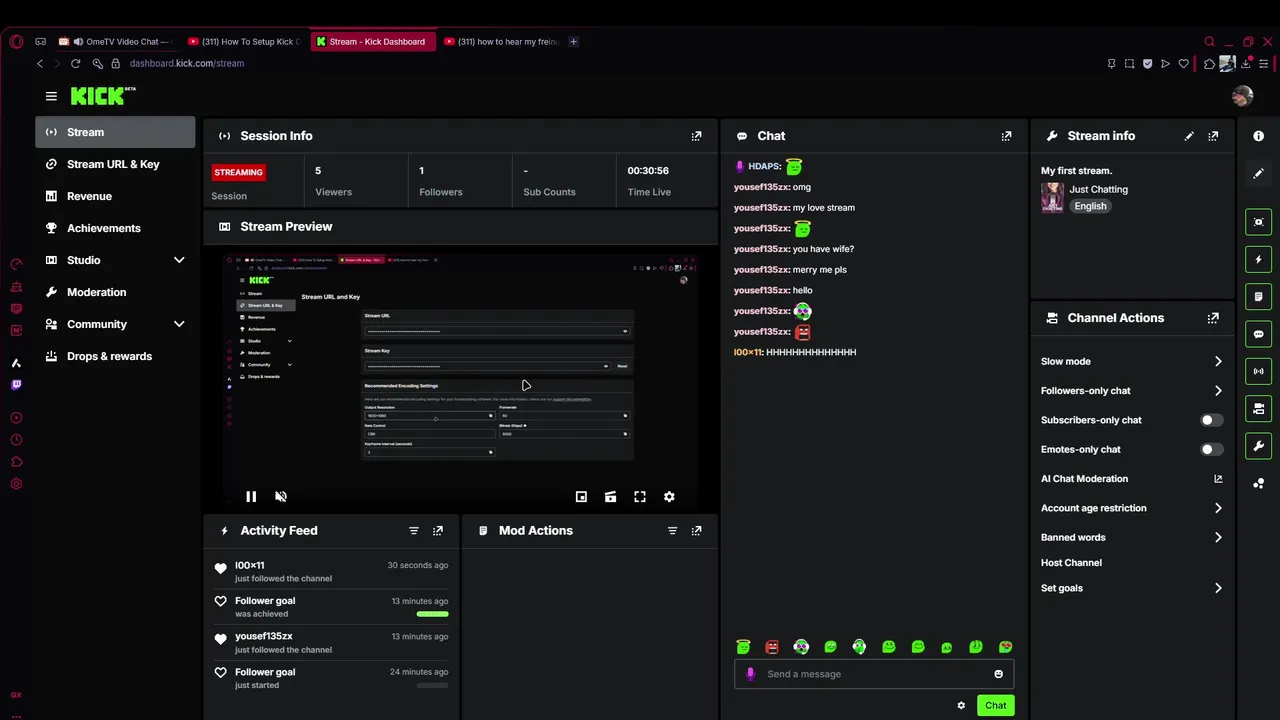Screen dimensions: 1280x720
Task: Toggle the activity feed lightning icon in right toolbar
Action: [1259, 259]
